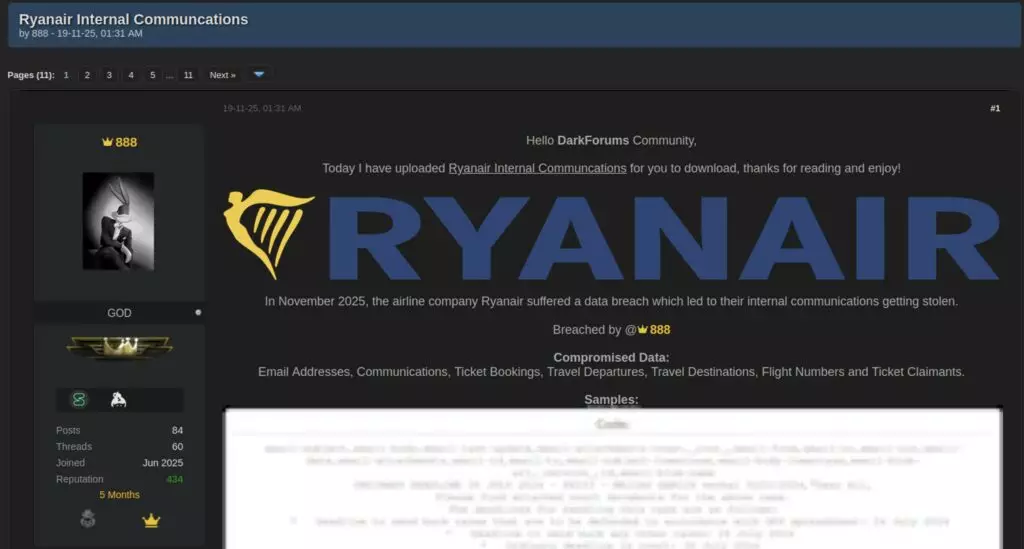1024x549 pixels.
Task: Click the Next » pagination button
Action: (x=222, y=75)
